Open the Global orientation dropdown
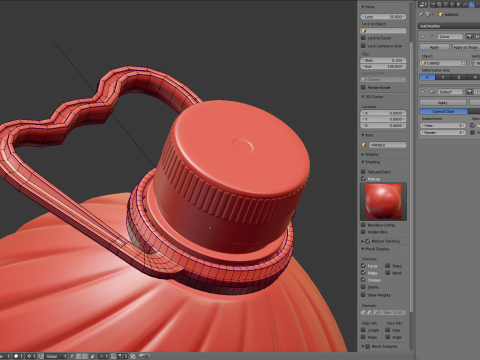The image size is (480, 360). pyautogui.click(x=56, y=356)
